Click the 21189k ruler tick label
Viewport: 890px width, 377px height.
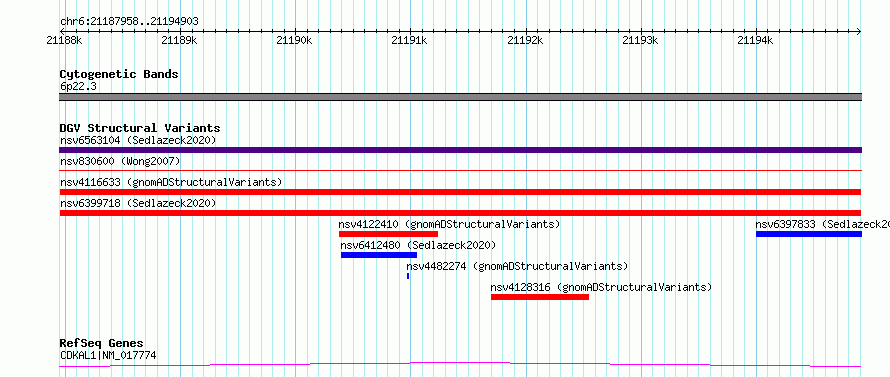tap(179, 40)
